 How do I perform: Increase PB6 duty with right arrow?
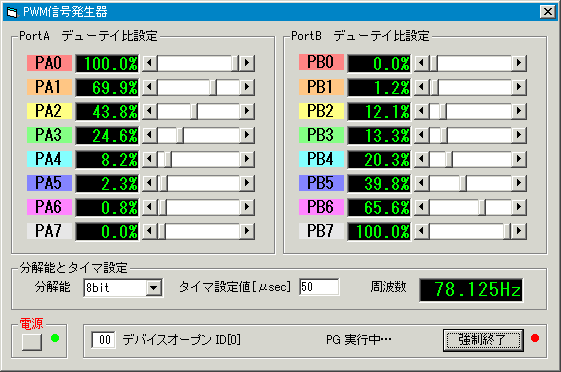[x=519, y=207]
